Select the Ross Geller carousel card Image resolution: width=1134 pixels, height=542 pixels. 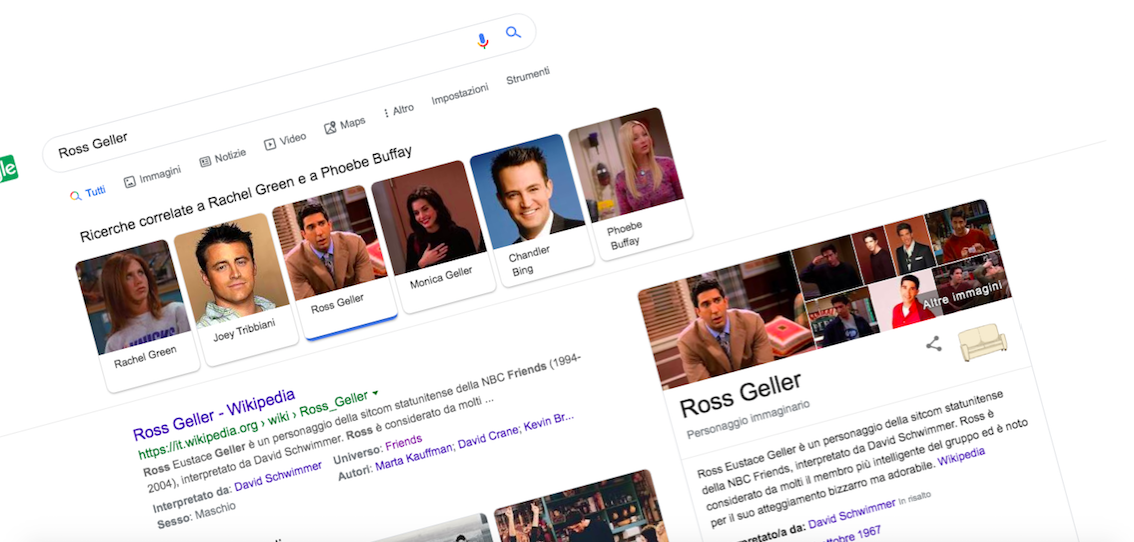[x=334, y=261]
